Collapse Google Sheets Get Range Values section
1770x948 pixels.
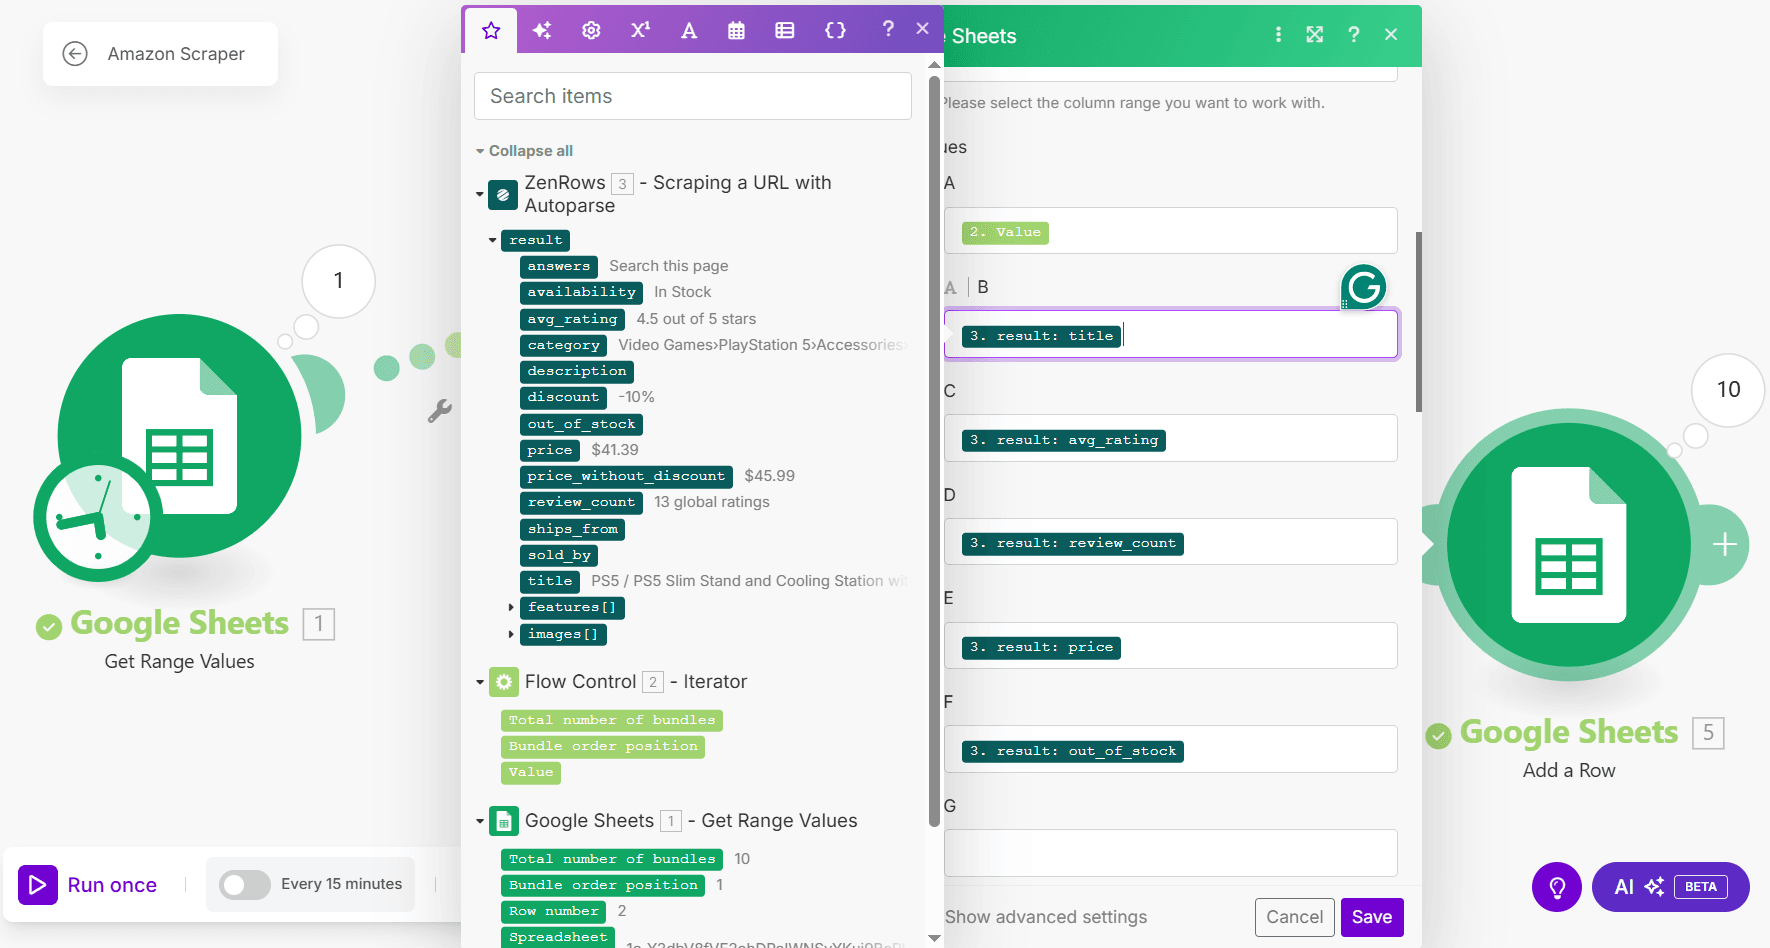pos(480,821)
